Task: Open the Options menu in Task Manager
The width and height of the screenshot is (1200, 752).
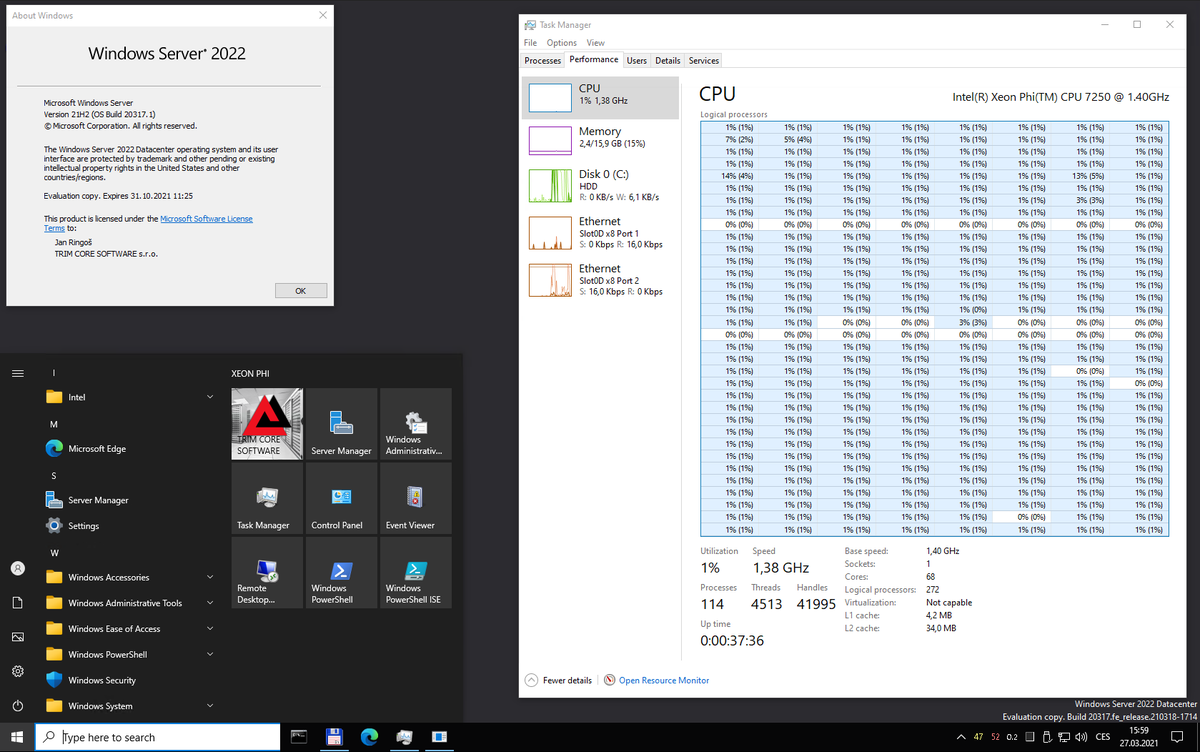Action: (562, 43)
